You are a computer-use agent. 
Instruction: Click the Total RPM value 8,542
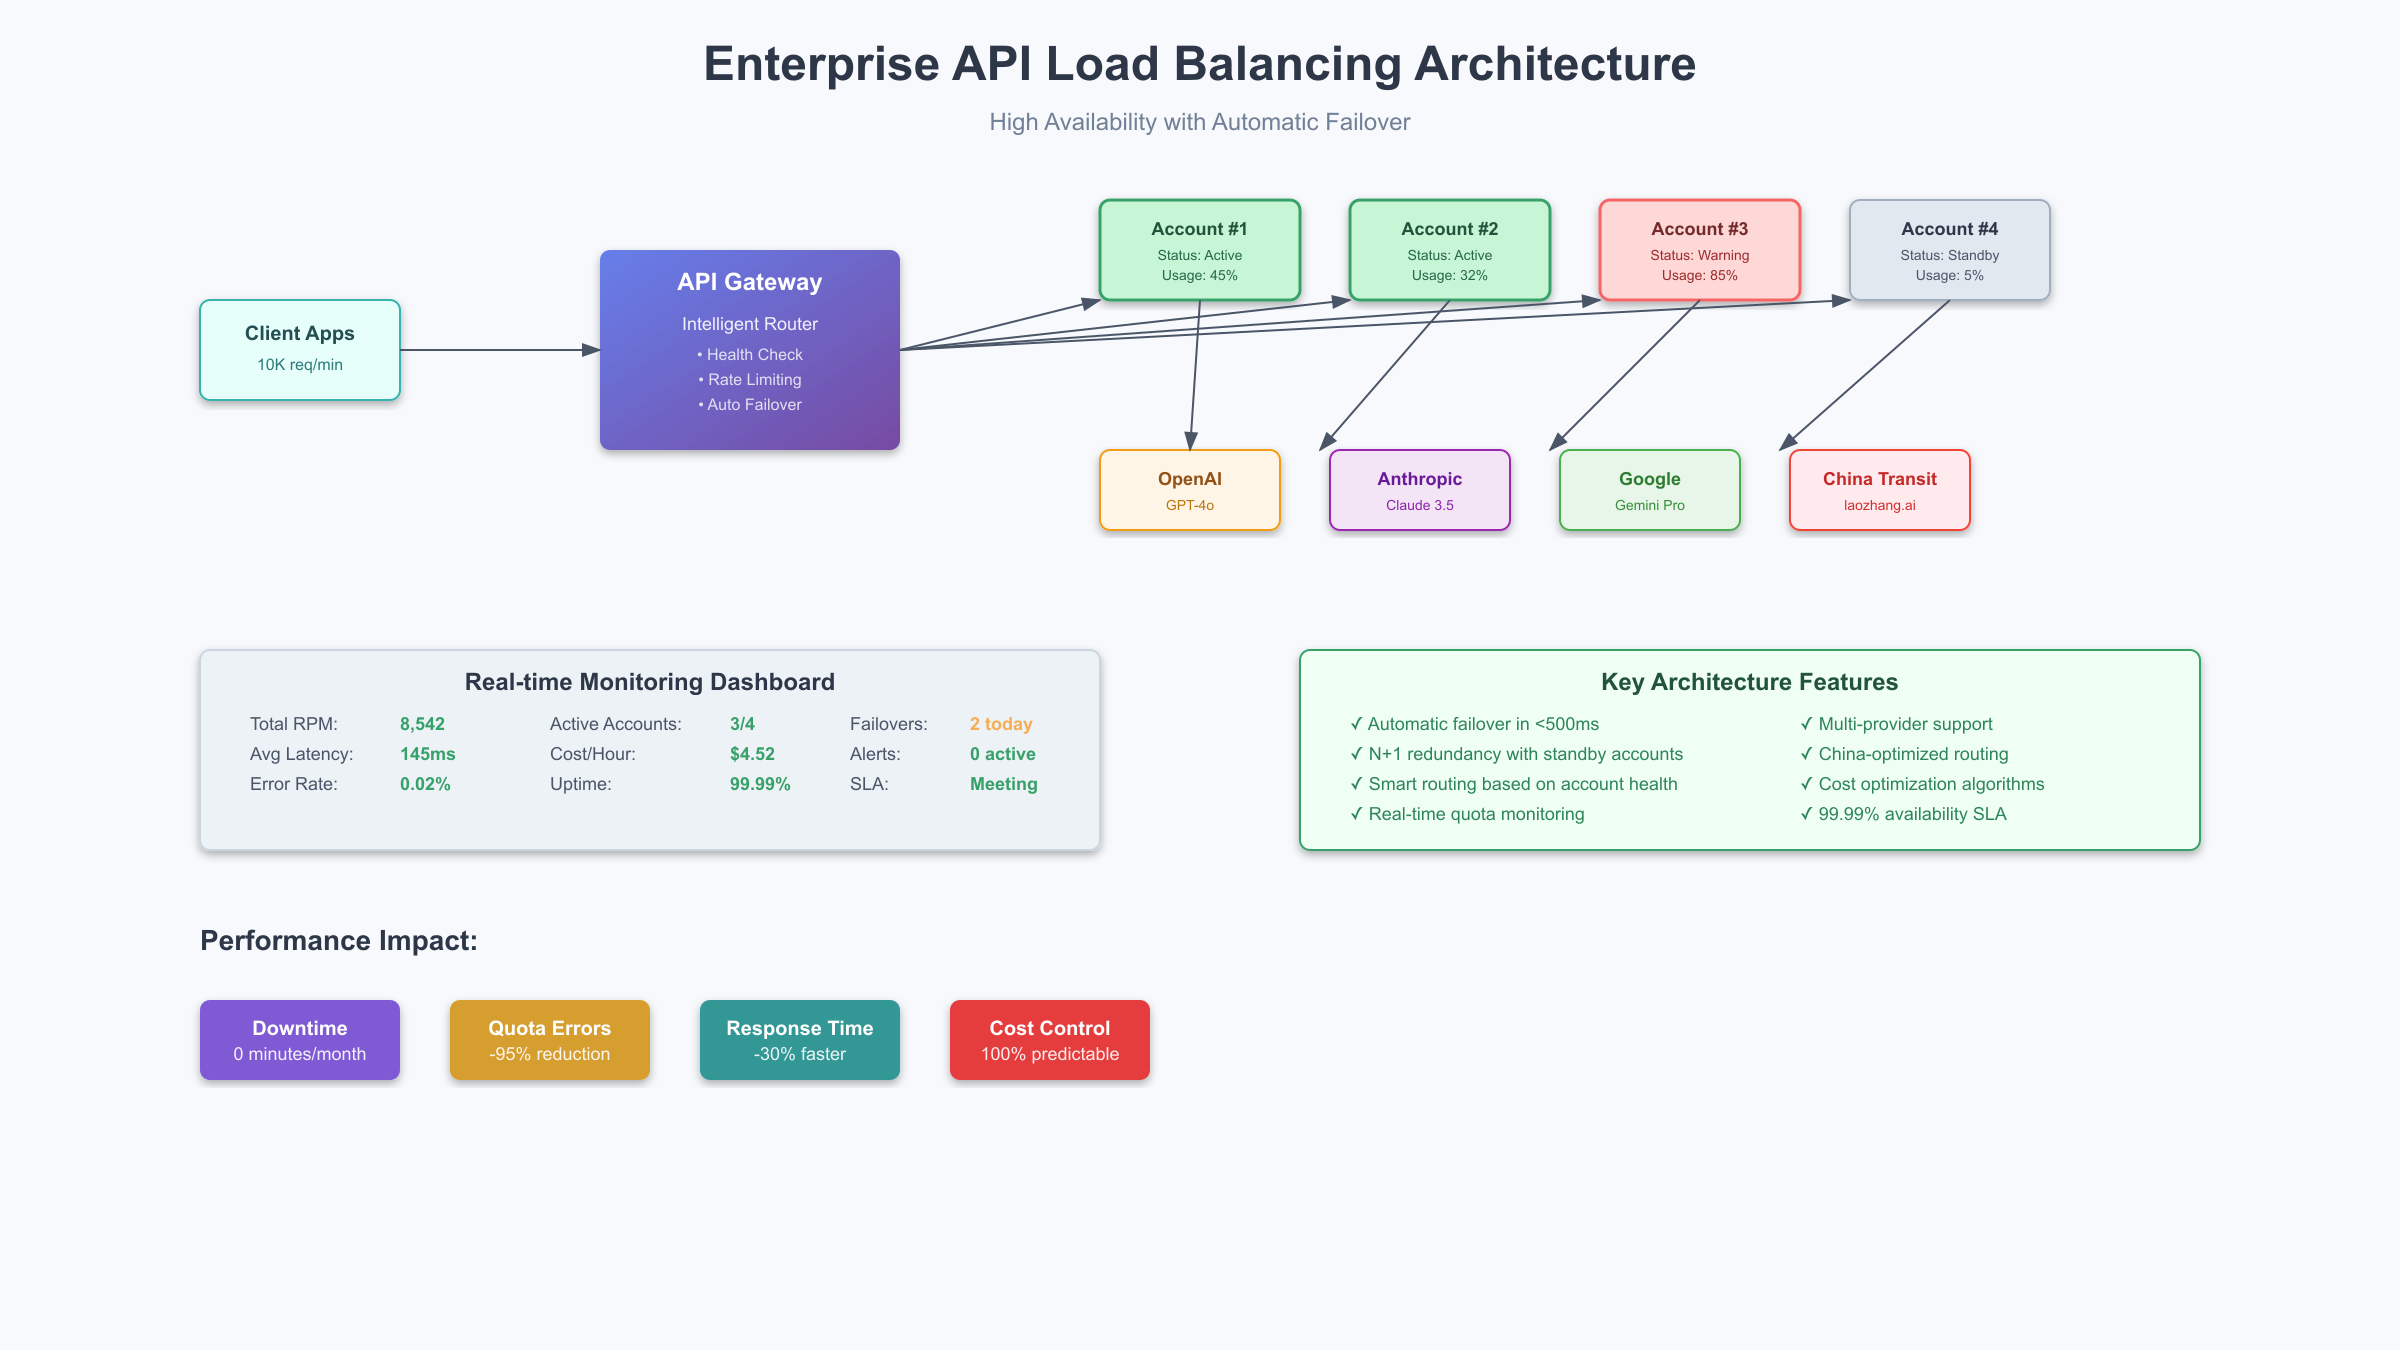(x=422, y=724)
